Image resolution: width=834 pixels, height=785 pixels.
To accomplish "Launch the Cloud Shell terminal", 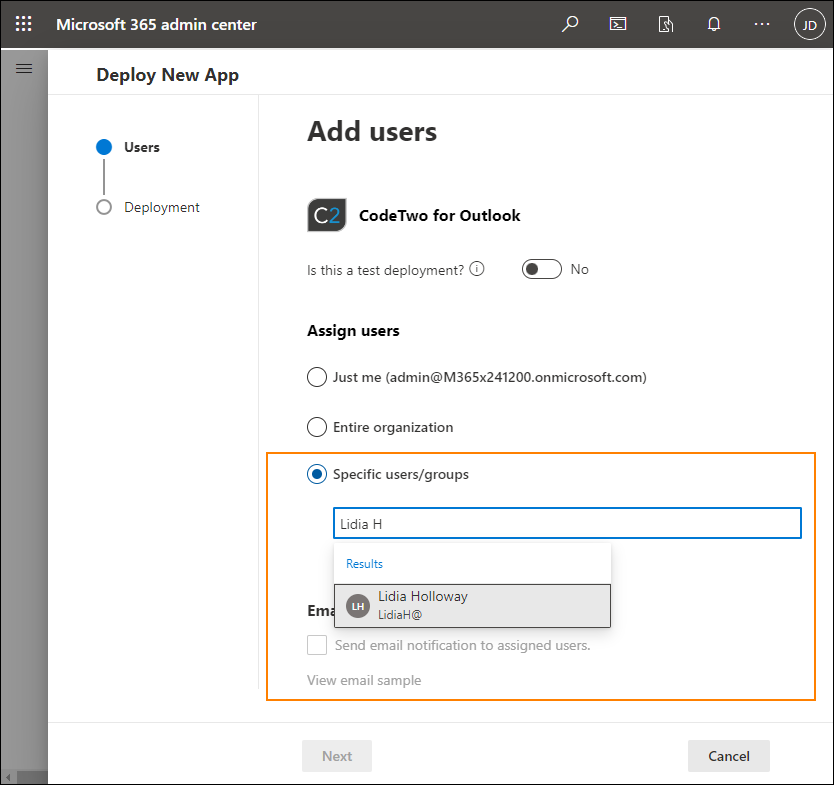I will (x=617, y=23).
